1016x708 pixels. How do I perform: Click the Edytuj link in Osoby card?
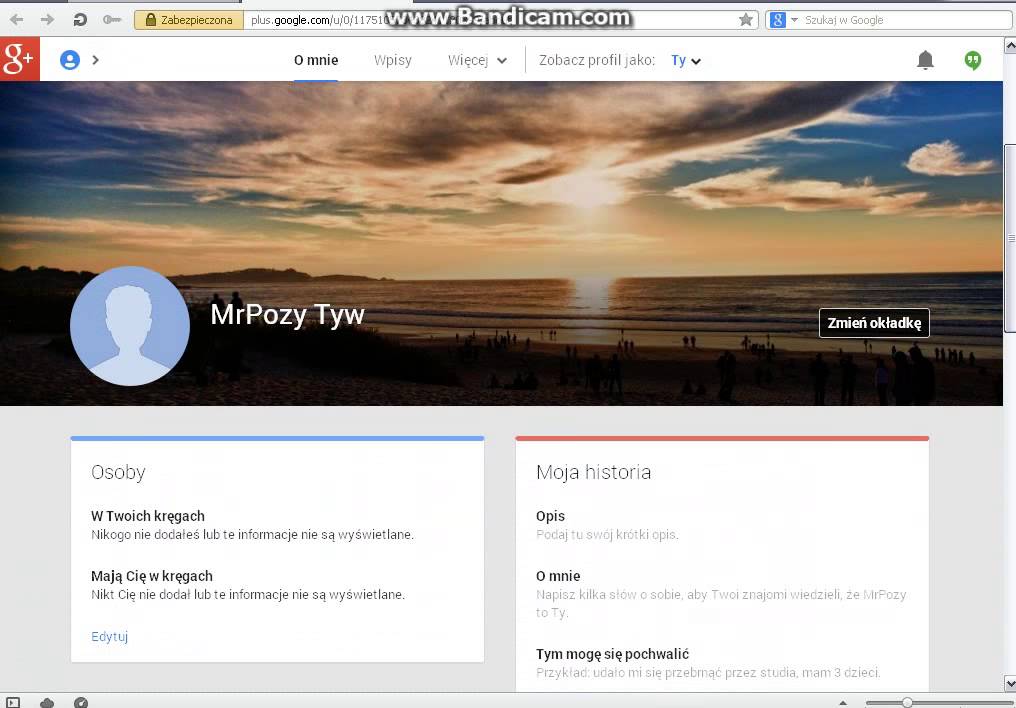(110, 636)
